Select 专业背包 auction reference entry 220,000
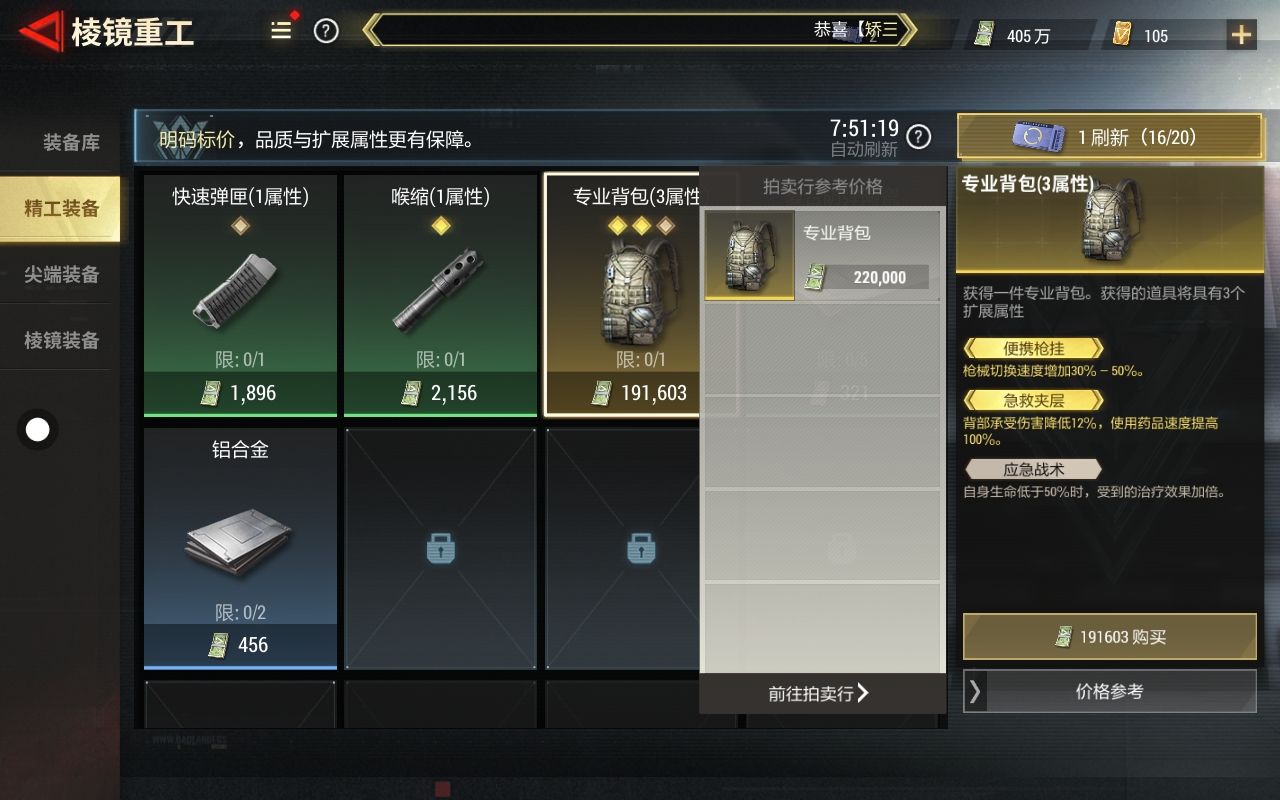The image size is (1280, 800). (822, 255)
